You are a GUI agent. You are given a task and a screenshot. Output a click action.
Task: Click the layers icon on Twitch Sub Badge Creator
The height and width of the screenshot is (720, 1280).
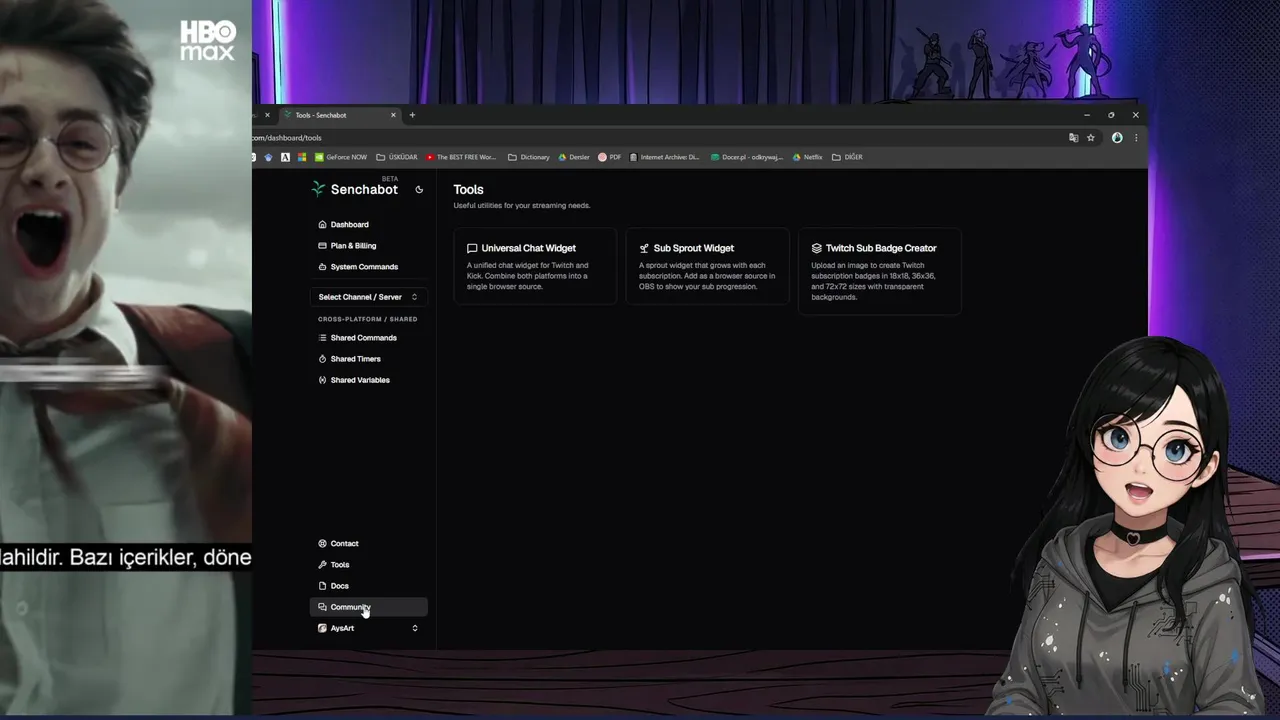point(817,248)
